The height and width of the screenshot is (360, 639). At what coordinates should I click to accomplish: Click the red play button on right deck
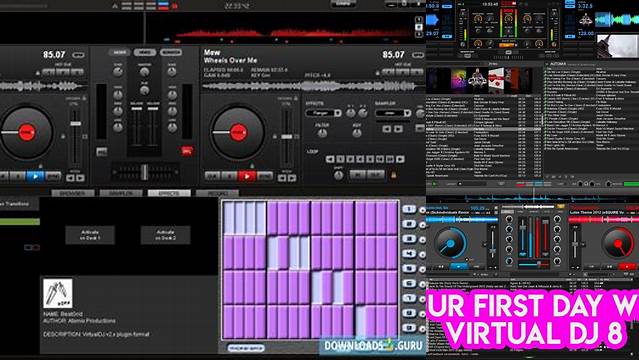247,176
